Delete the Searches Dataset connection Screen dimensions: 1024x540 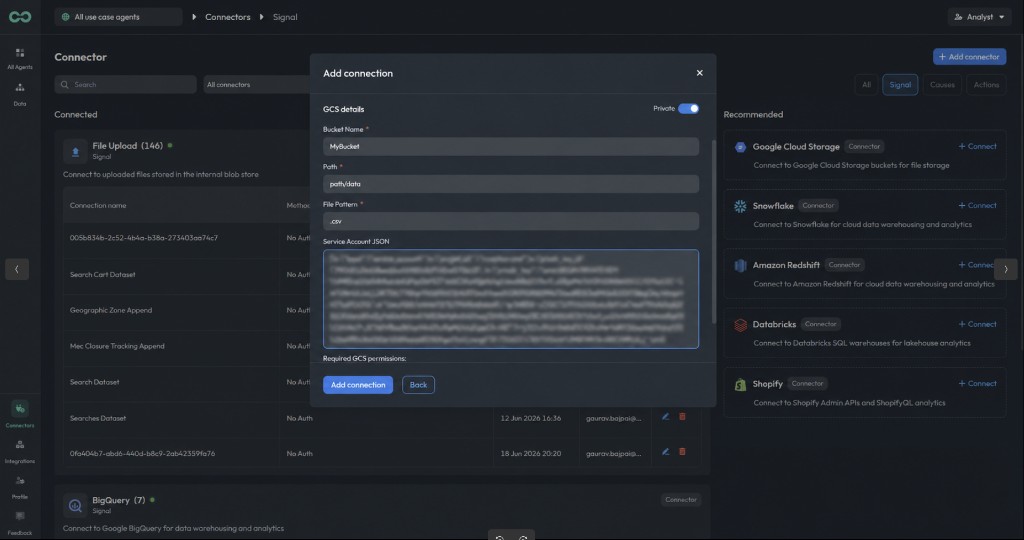tap(682, 417)
